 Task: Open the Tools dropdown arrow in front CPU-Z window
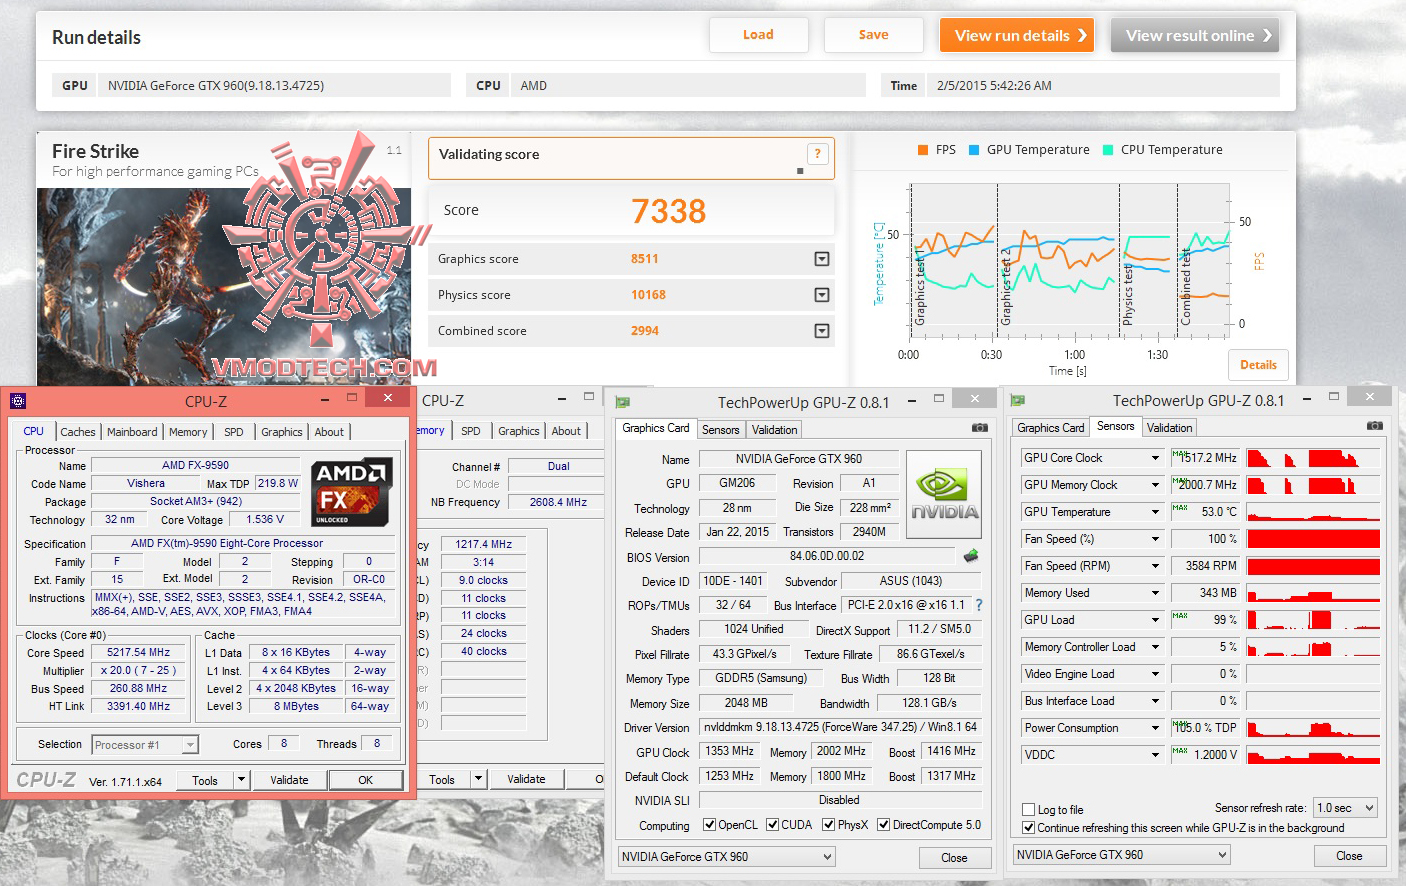[241, 780]
